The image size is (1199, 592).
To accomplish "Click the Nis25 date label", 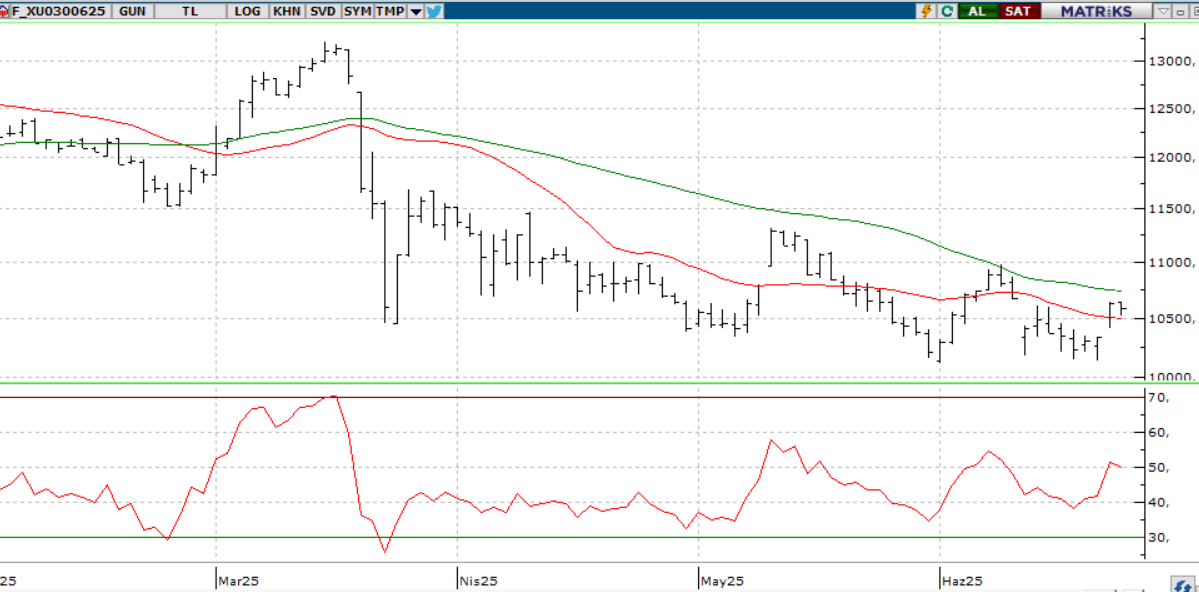I will pyautogui.click(x=479, y=581).
